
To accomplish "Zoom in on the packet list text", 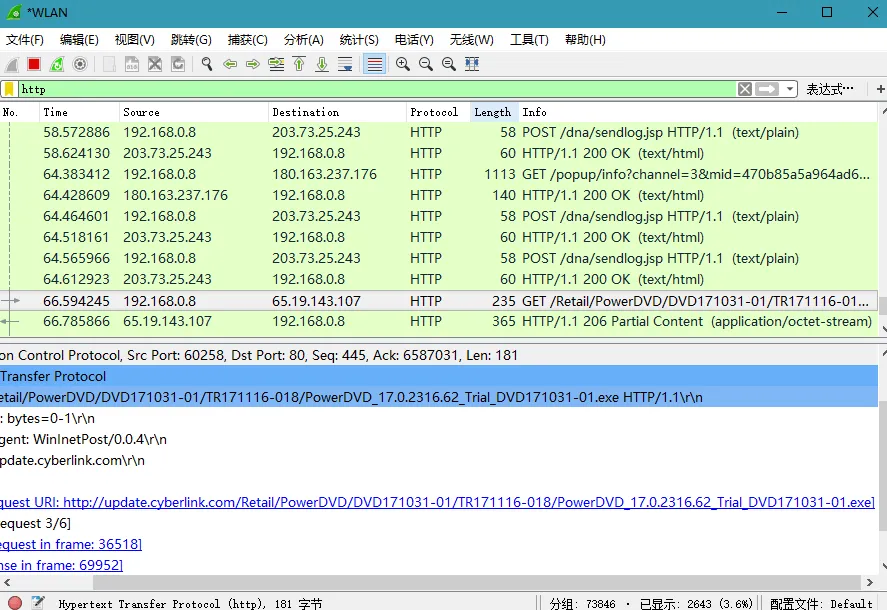I will pyautogui.click(x=401, y=63).
